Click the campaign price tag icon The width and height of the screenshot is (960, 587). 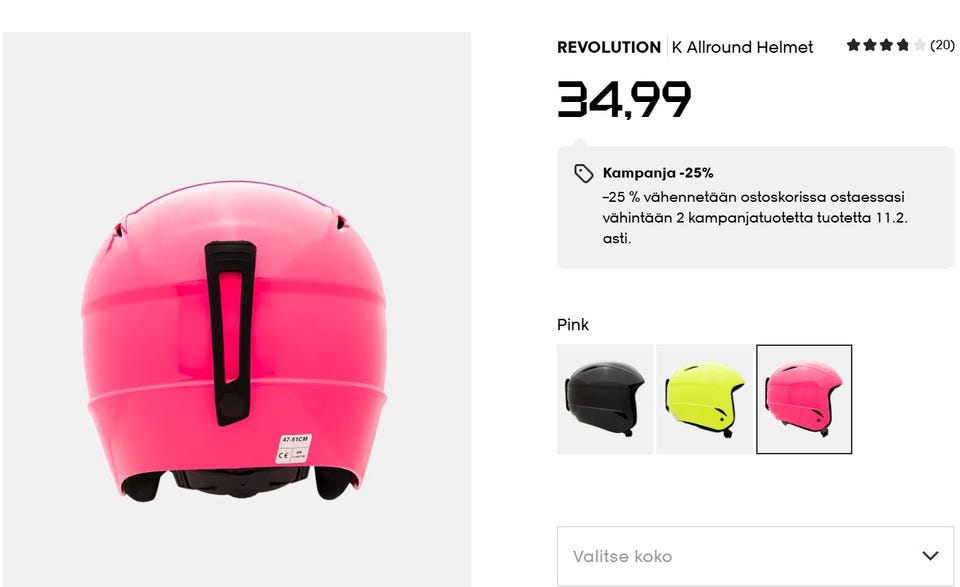point(584,173)
